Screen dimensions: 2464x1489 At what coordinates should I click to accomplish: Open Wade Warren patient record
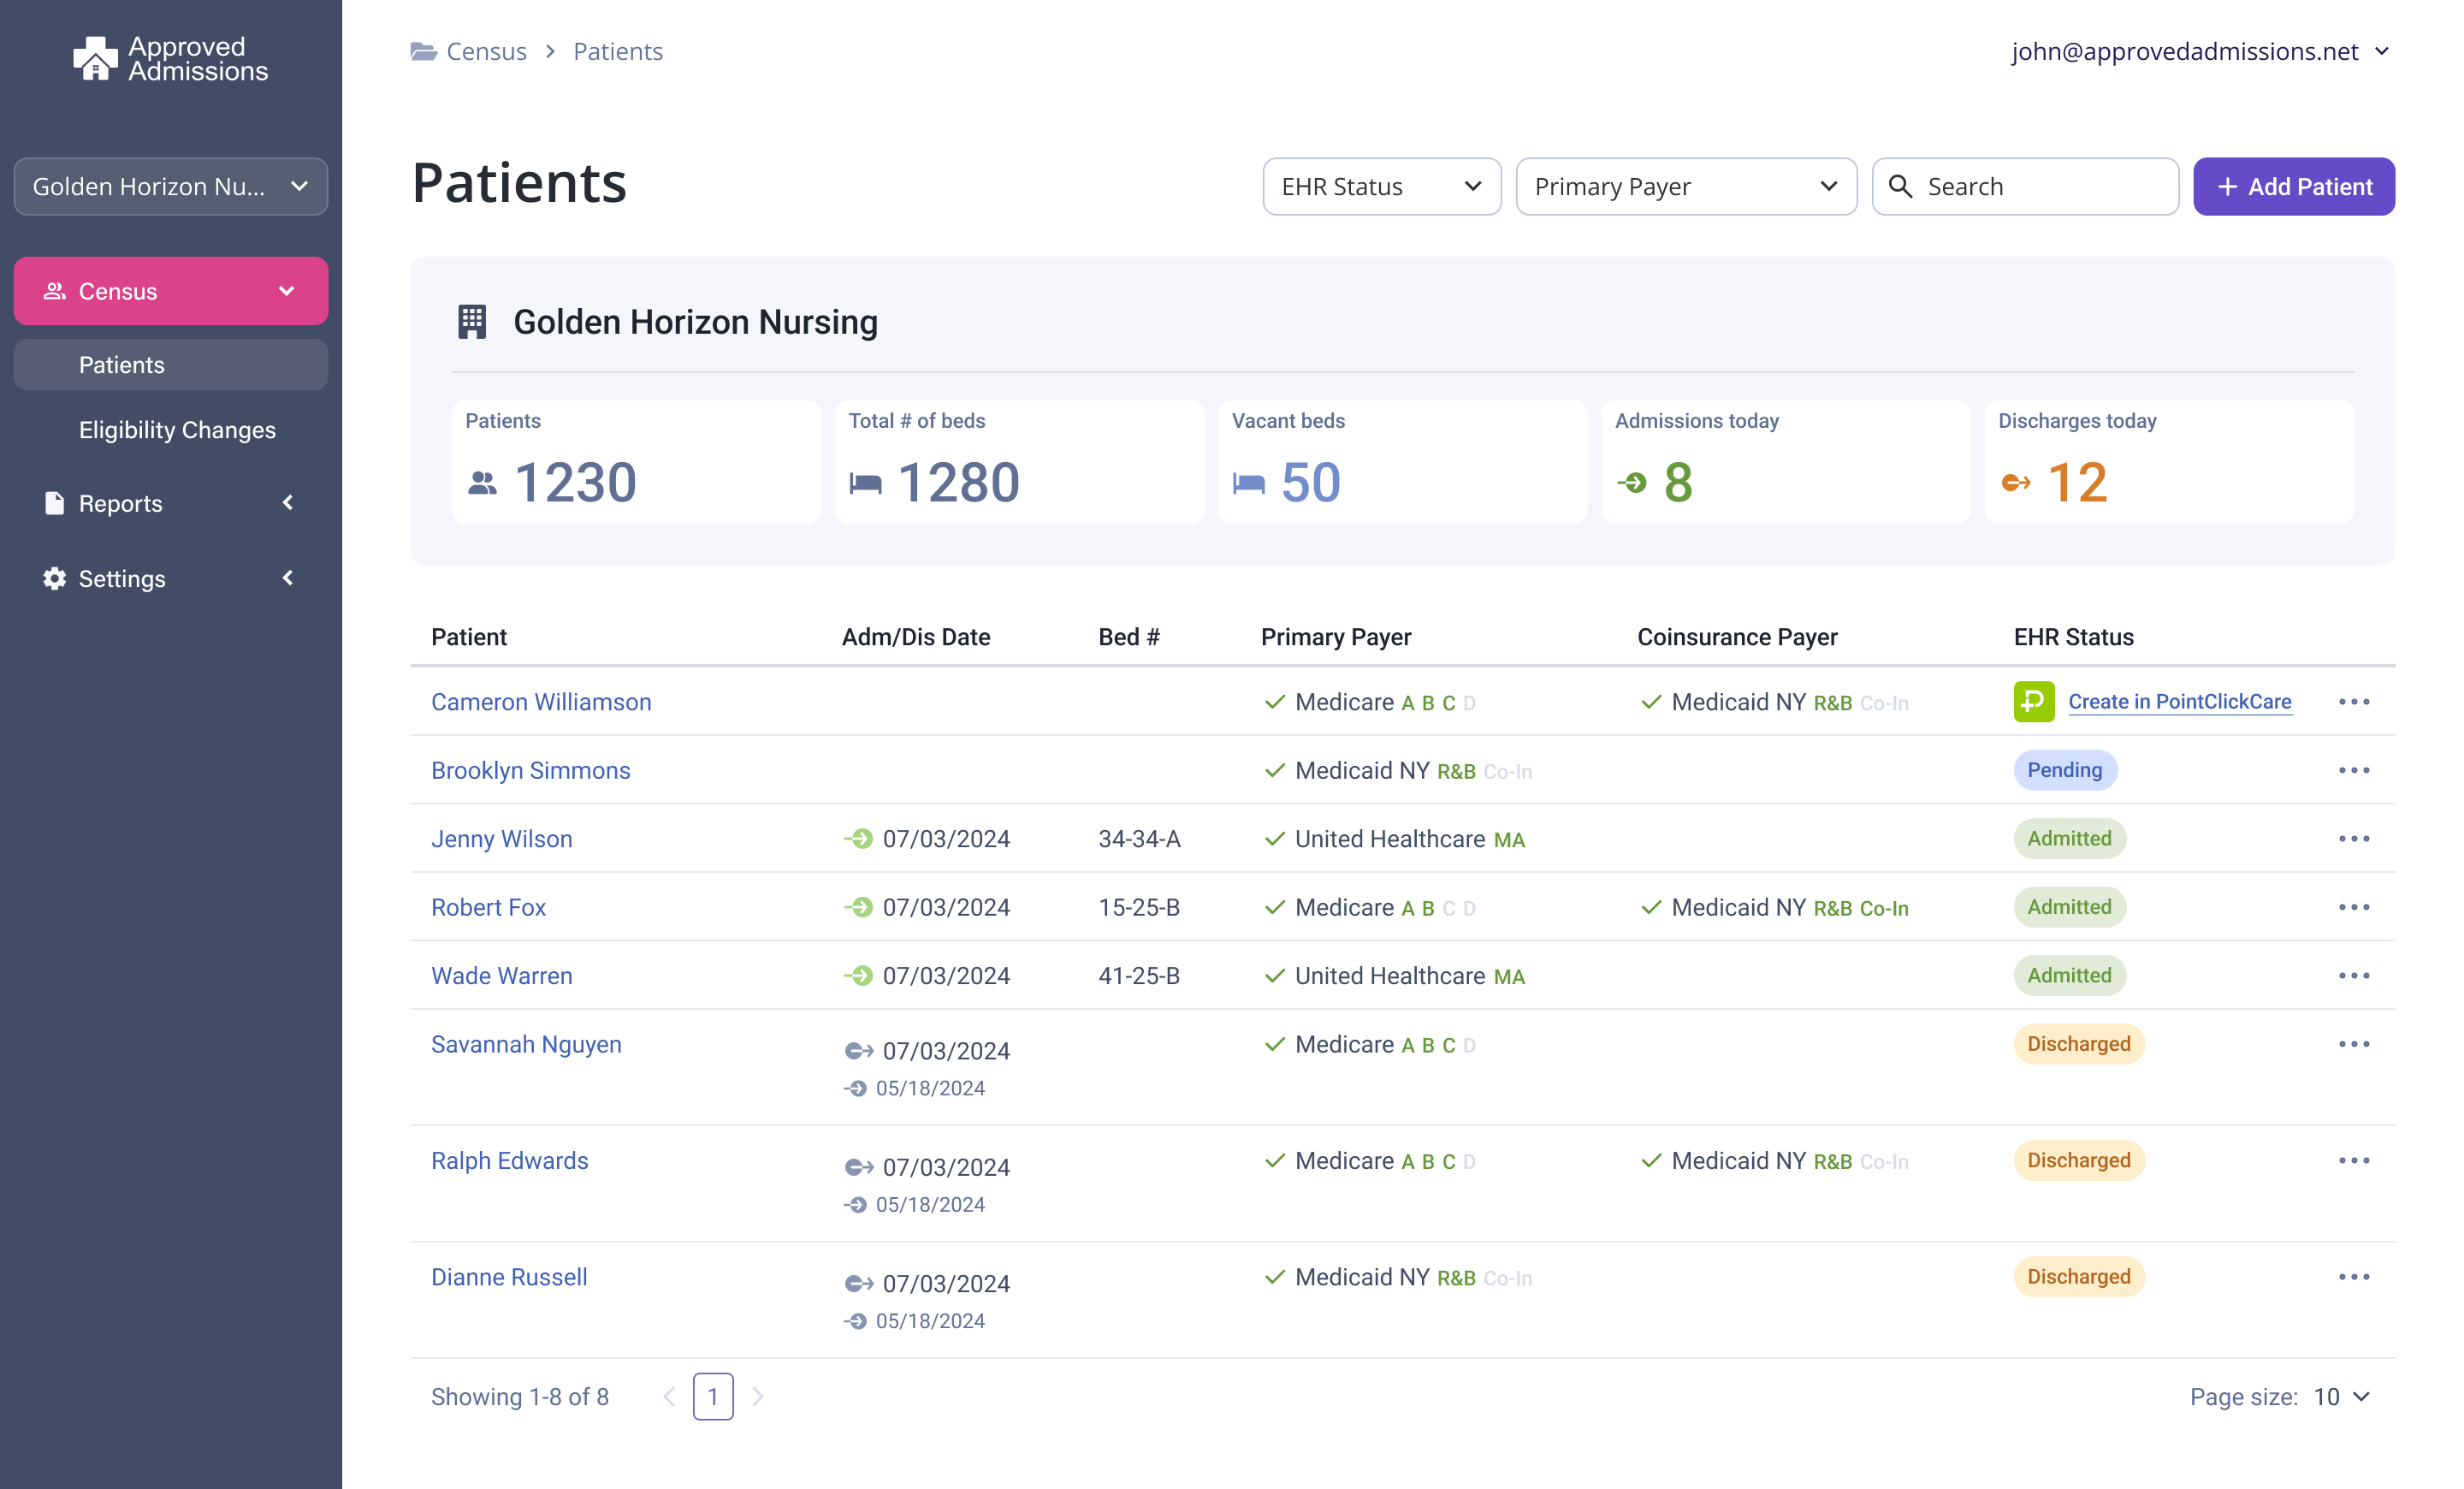click(501, 975)
